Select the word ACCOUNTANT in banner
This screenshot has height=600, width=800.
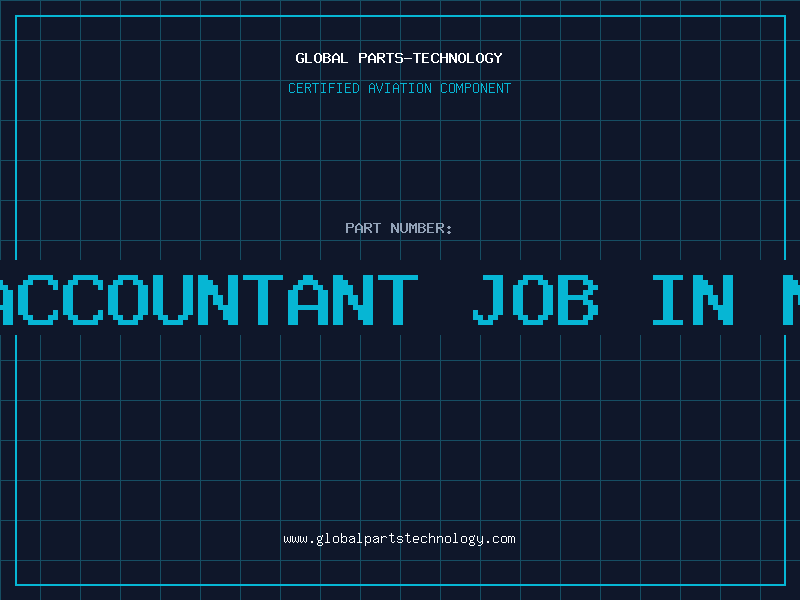207,300
